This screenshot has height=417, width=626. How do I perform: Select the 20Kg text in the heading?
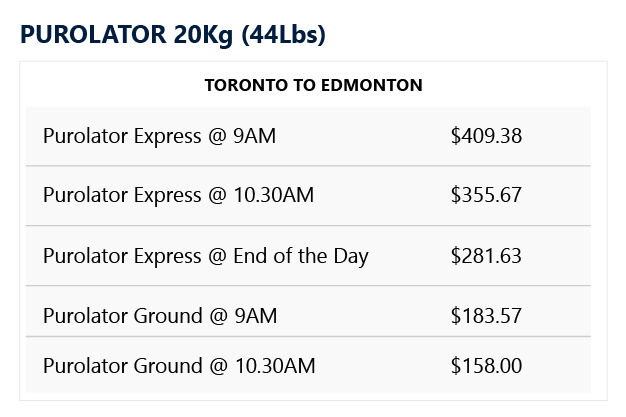pos(203,35)
